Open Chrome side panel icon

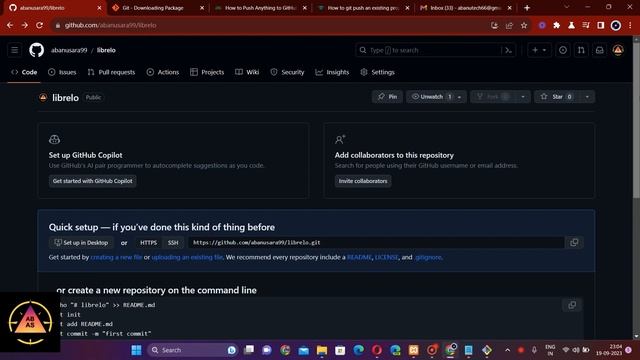[x=601, y=25]
